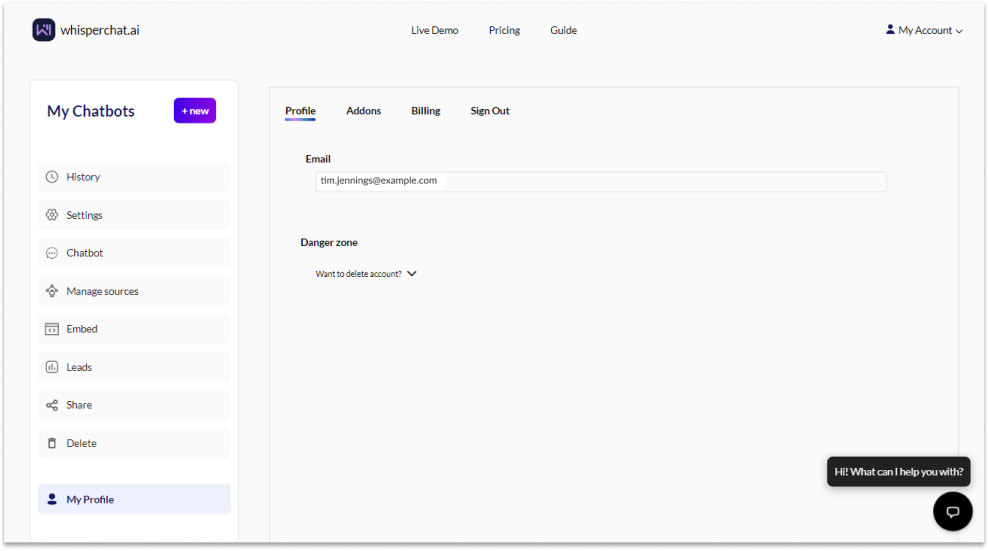This screenshot has height=551, width=989.
Task: Expand the My Account dropdown chevron
Action: 959,31
